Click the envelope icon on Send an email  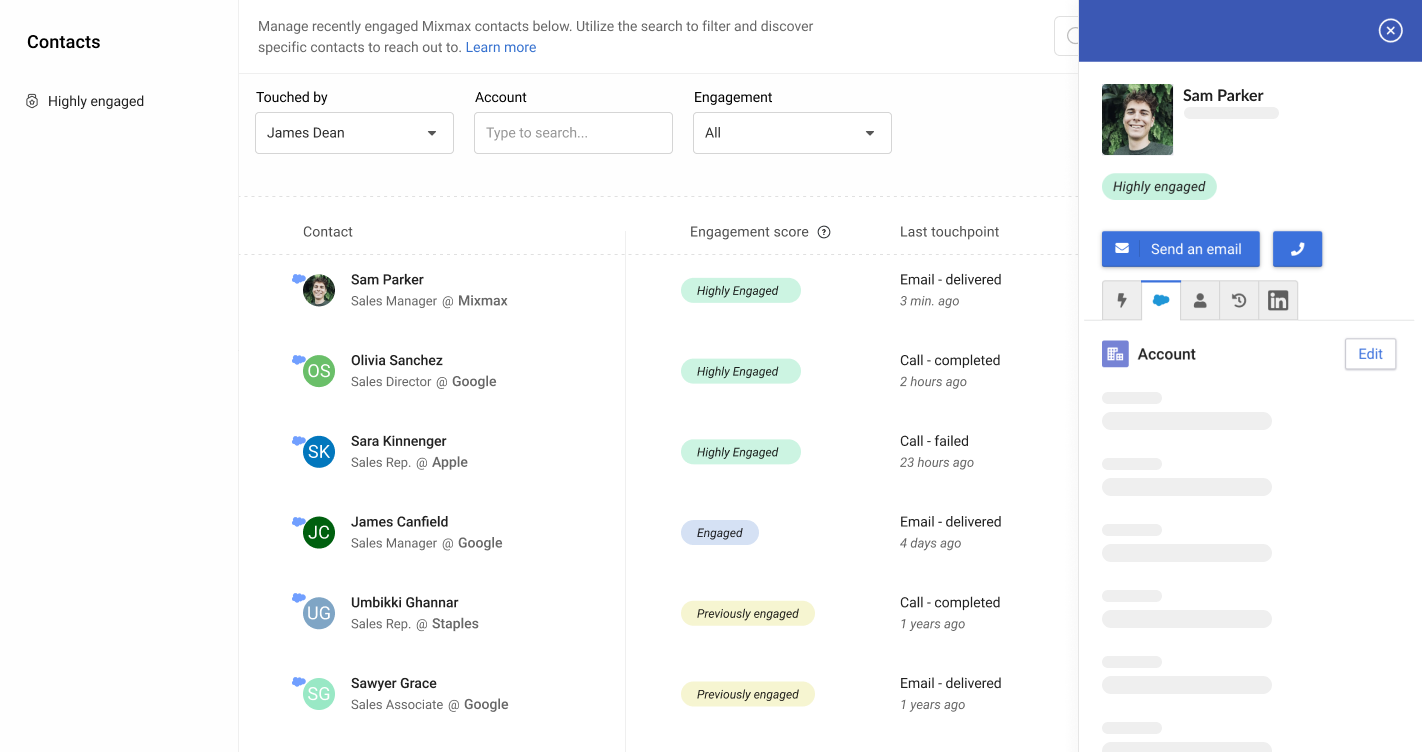click(x=1122, y=249)
